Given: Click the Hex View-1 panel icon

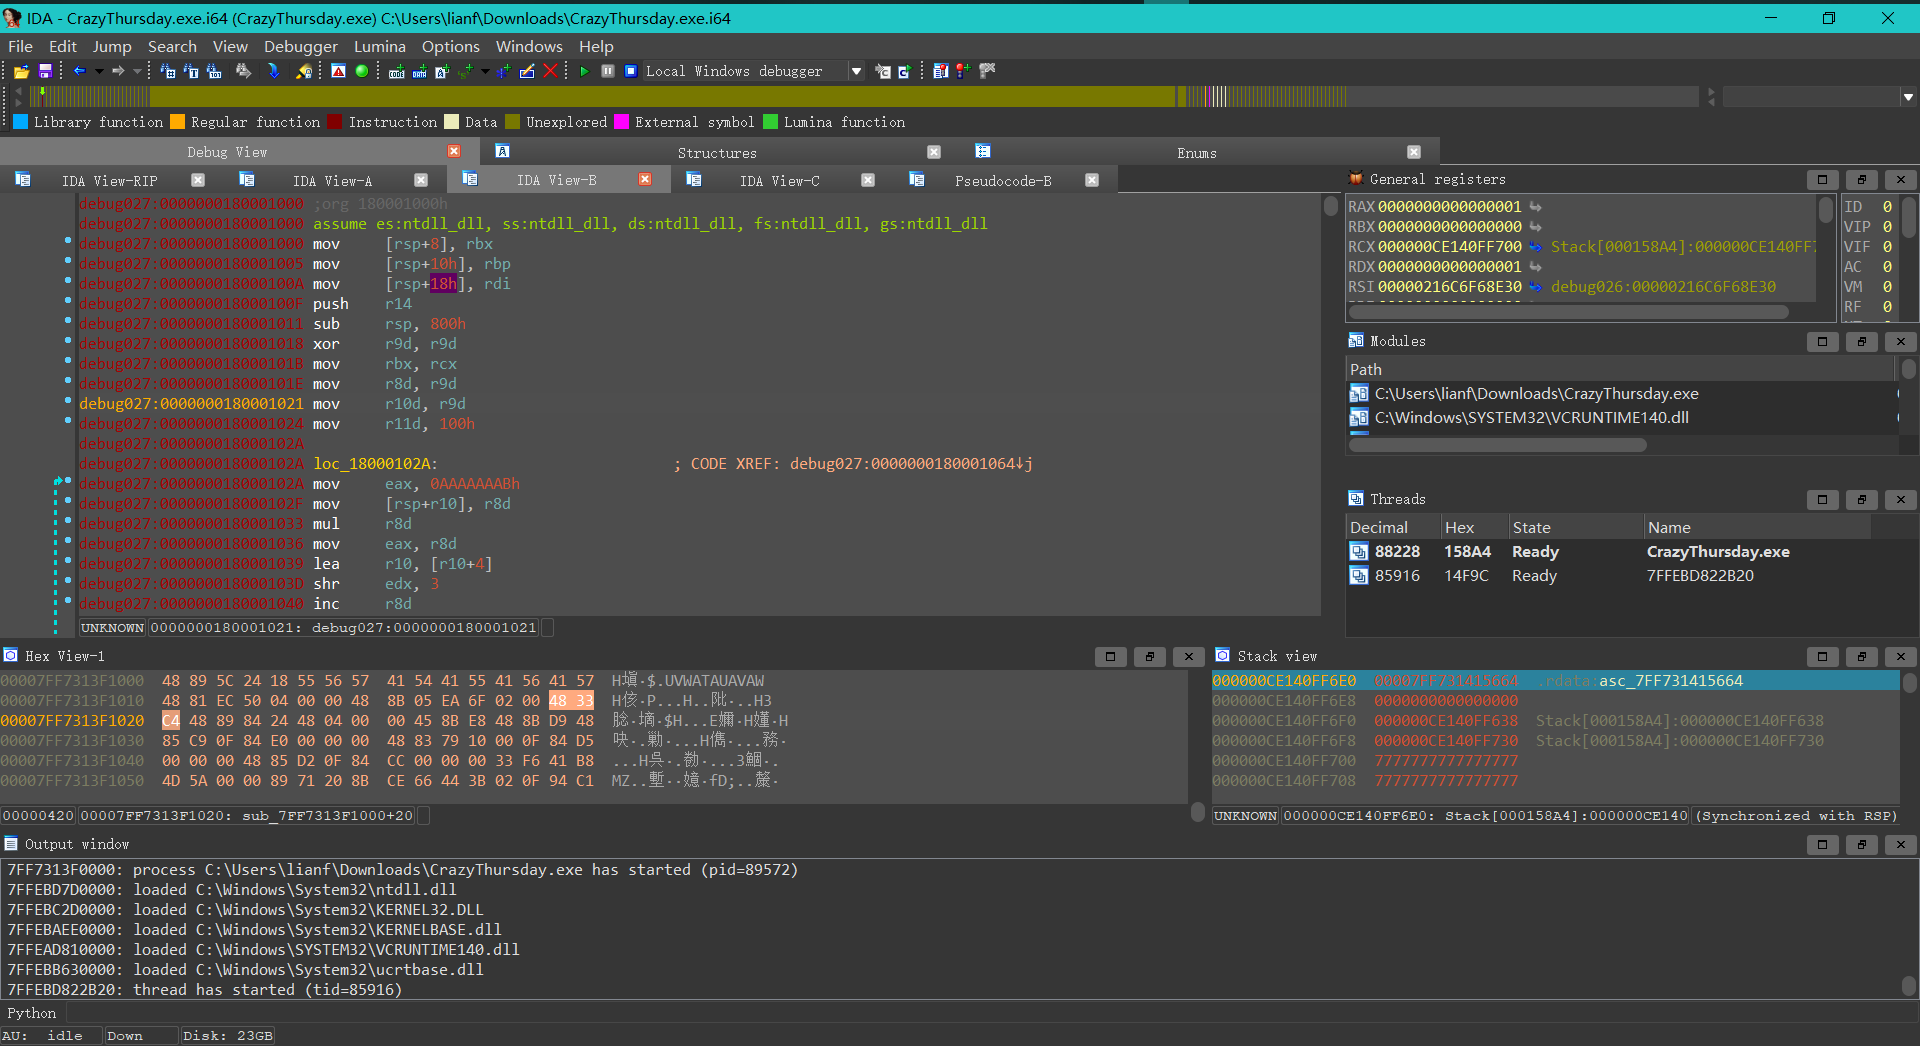Looking at the screenshot, I should pos(11,656).
